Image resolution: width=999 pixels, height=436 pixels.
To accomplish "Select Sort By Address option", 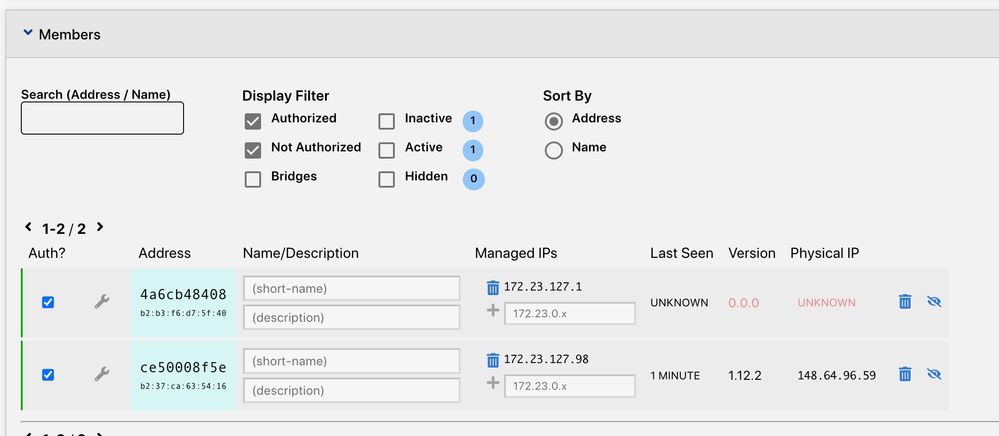I will (x=553, y=122).
